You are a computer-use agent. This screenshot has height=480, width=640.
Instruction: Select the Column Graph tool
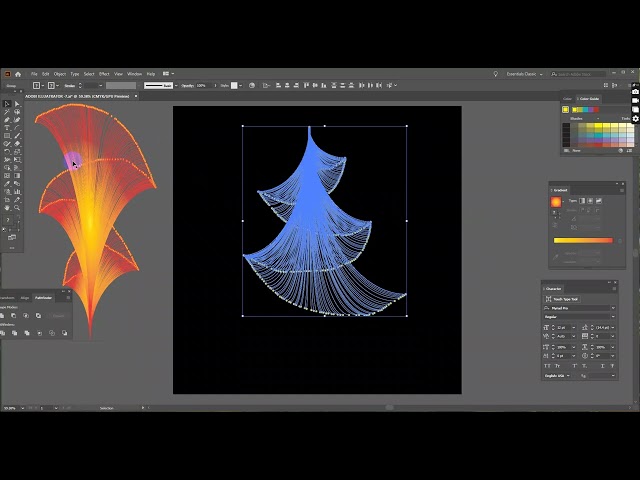pyautogui.click(x=17, y=192)
